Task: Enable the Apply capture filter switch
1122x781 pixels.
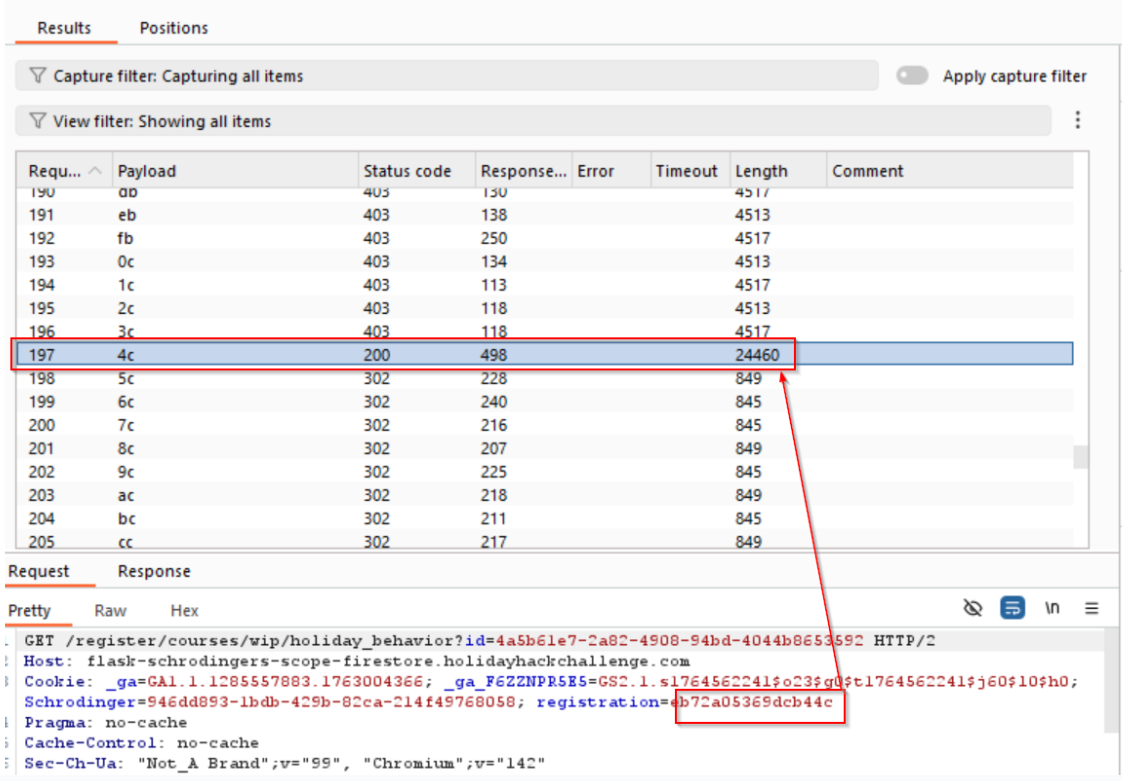Action: tap(912, 76)
